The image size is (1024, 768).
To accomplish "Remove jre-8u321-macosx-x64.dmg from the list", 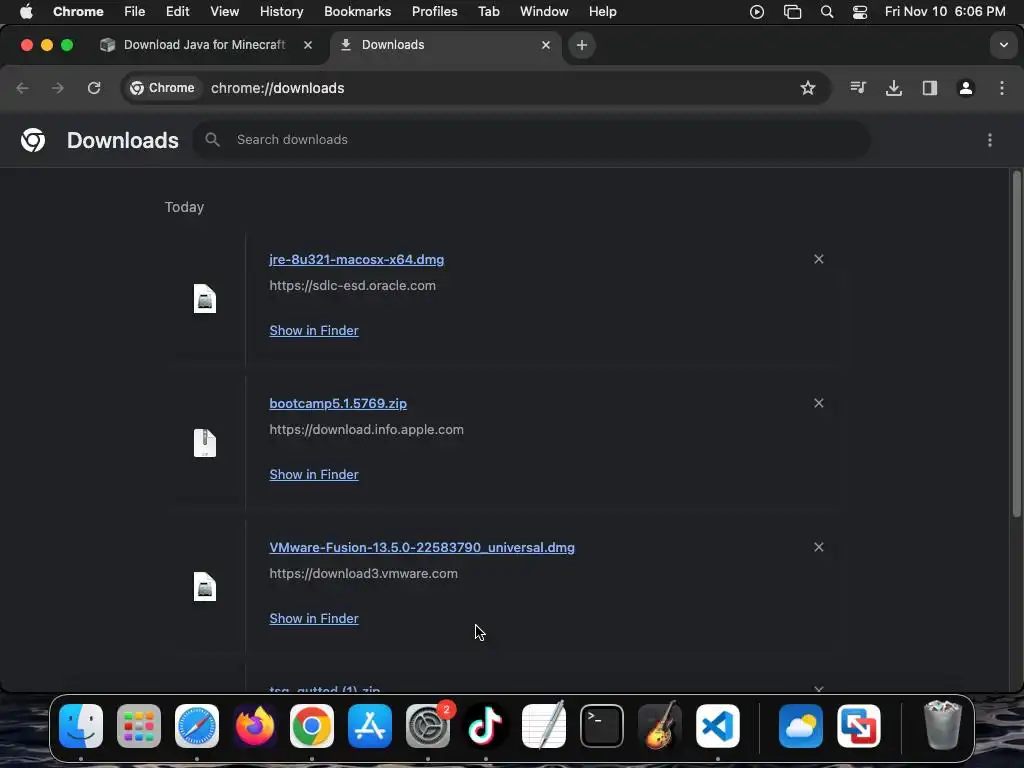I will pyautogui.click(x=819, y=259).
